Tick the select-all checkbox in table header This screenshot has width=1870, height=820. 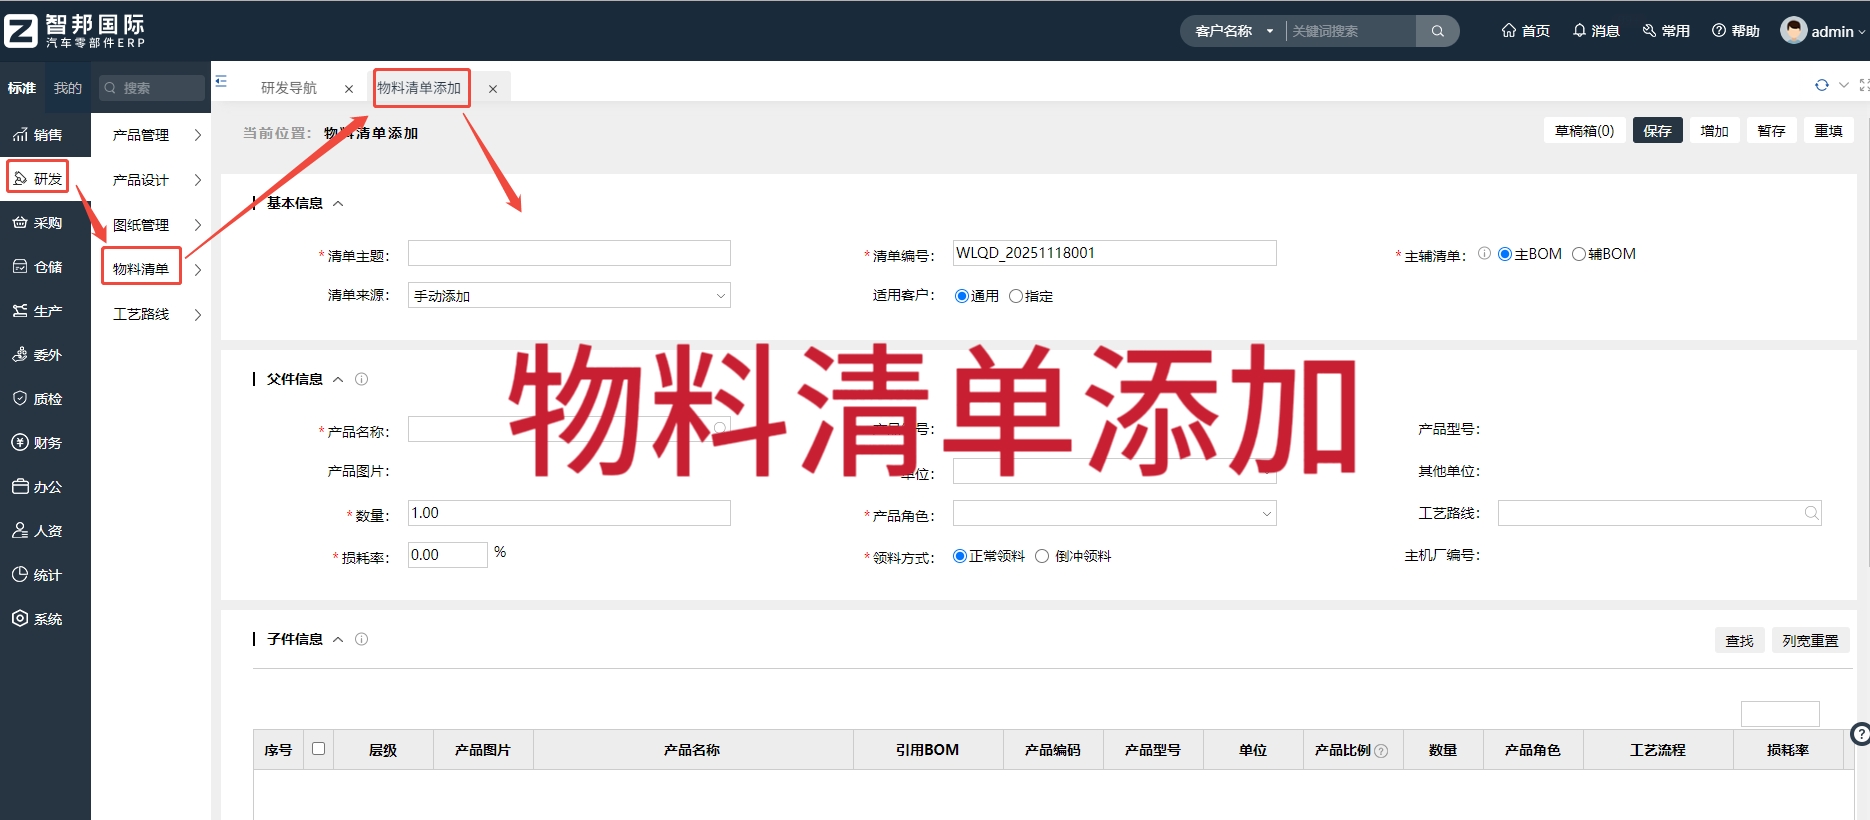[x=319, y=749]
